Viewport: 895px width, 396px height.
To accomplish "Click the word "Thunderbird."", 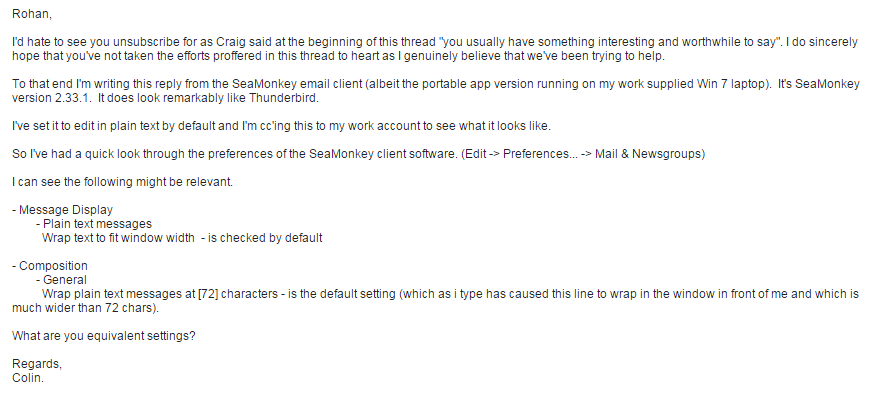I will 284,98.
